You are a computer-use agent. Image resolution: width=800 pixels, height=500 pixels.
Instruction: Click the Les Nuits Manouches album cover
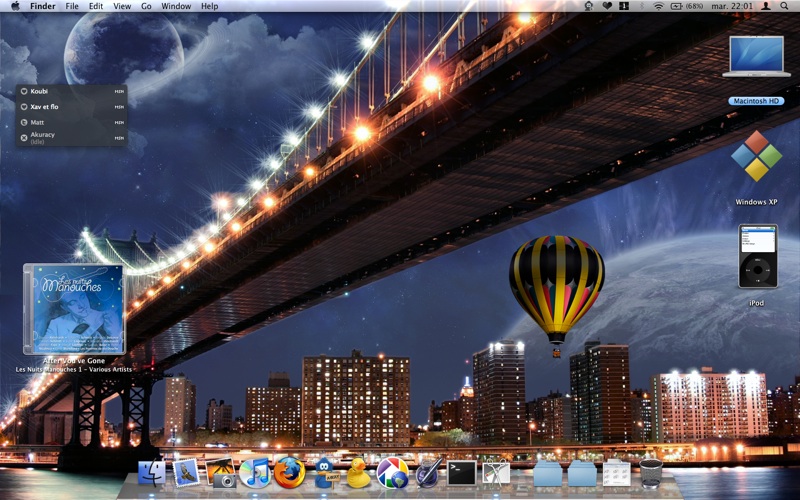pos(74,309)
